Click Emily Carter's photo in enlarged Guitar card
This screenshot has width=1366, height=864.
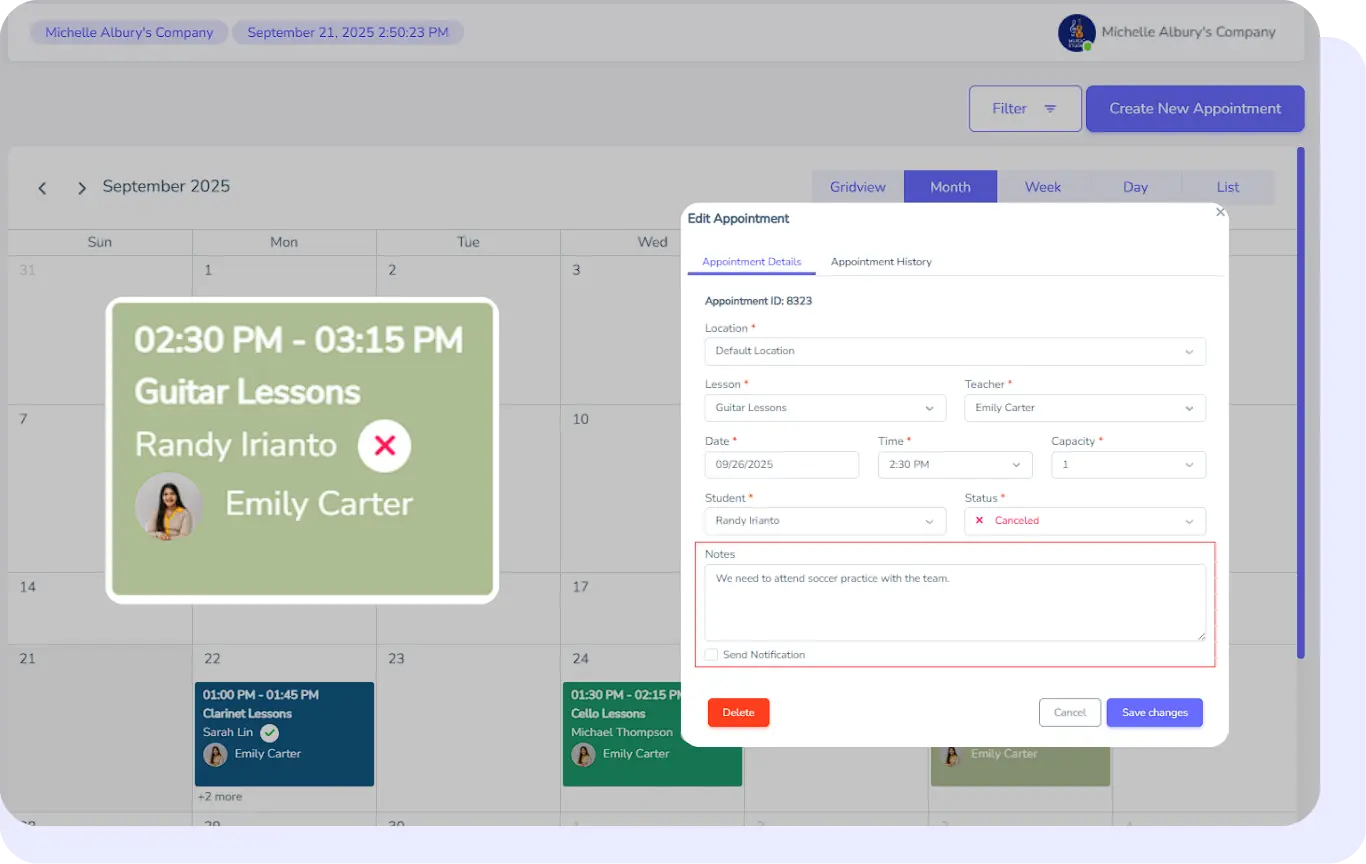pyautogui.click(x=169, y=506)
